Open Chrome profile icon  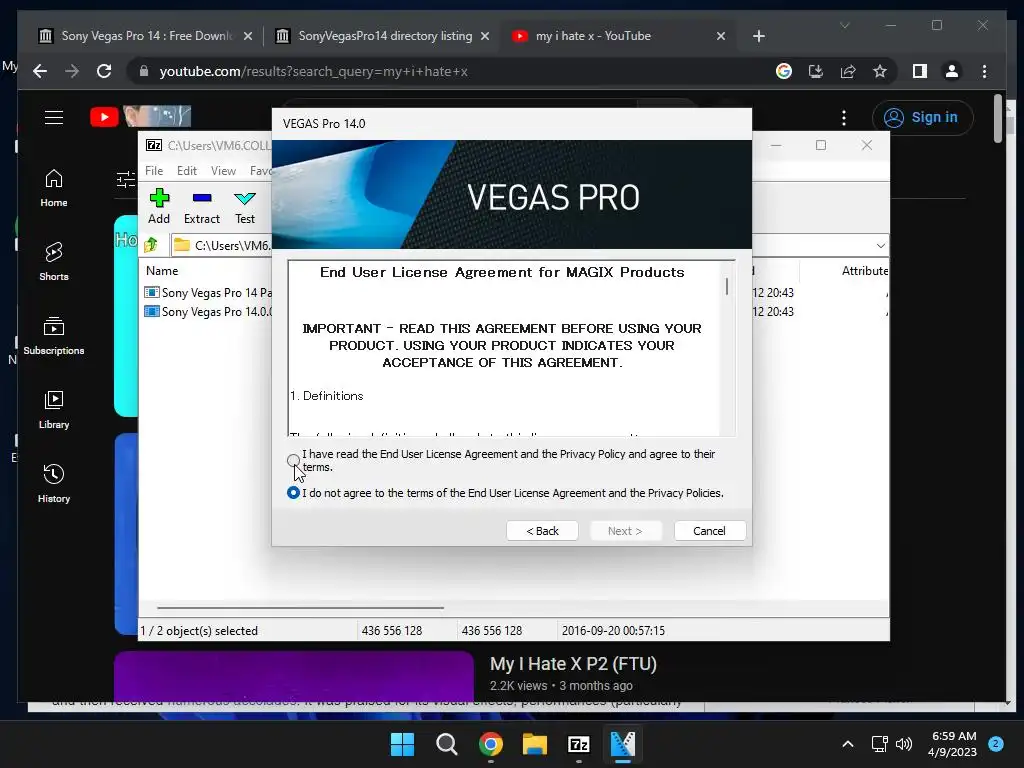[952, 71]
